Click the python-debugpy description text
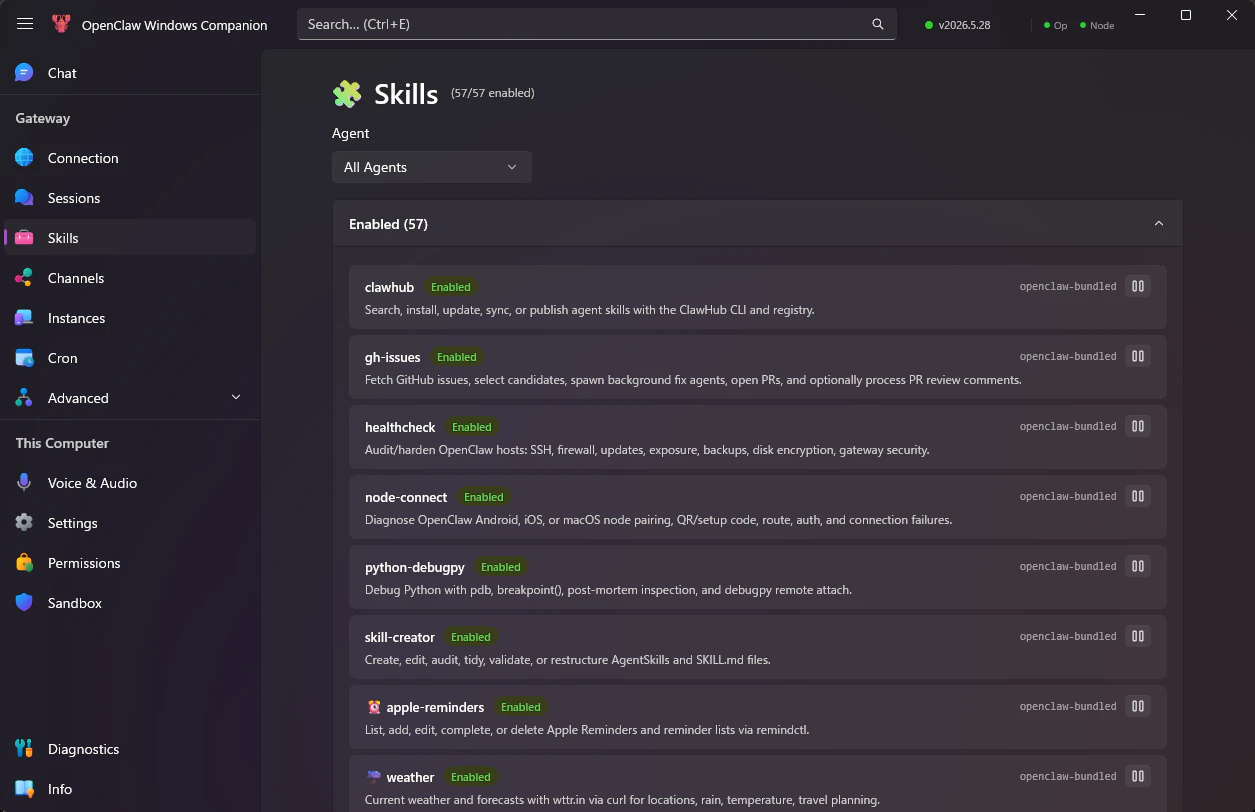Image resolution: width=1255 pixels, height=812 pixels. 608,590
